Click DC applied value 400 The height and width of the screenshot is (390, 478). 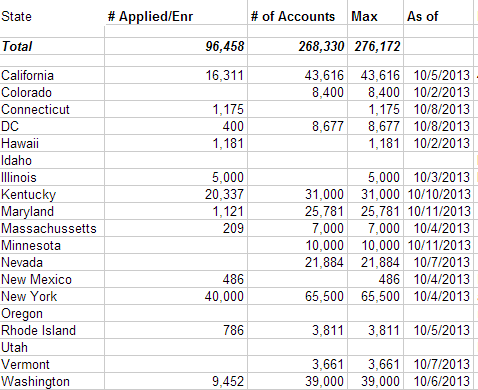176,126
